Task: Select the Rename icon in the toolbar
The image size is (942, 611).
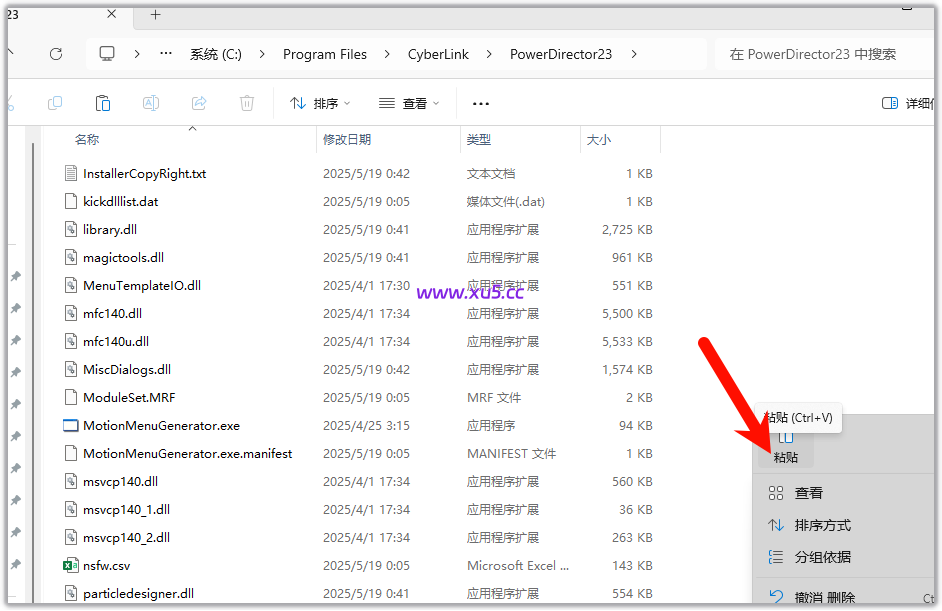Action: (x=151, y=103)
